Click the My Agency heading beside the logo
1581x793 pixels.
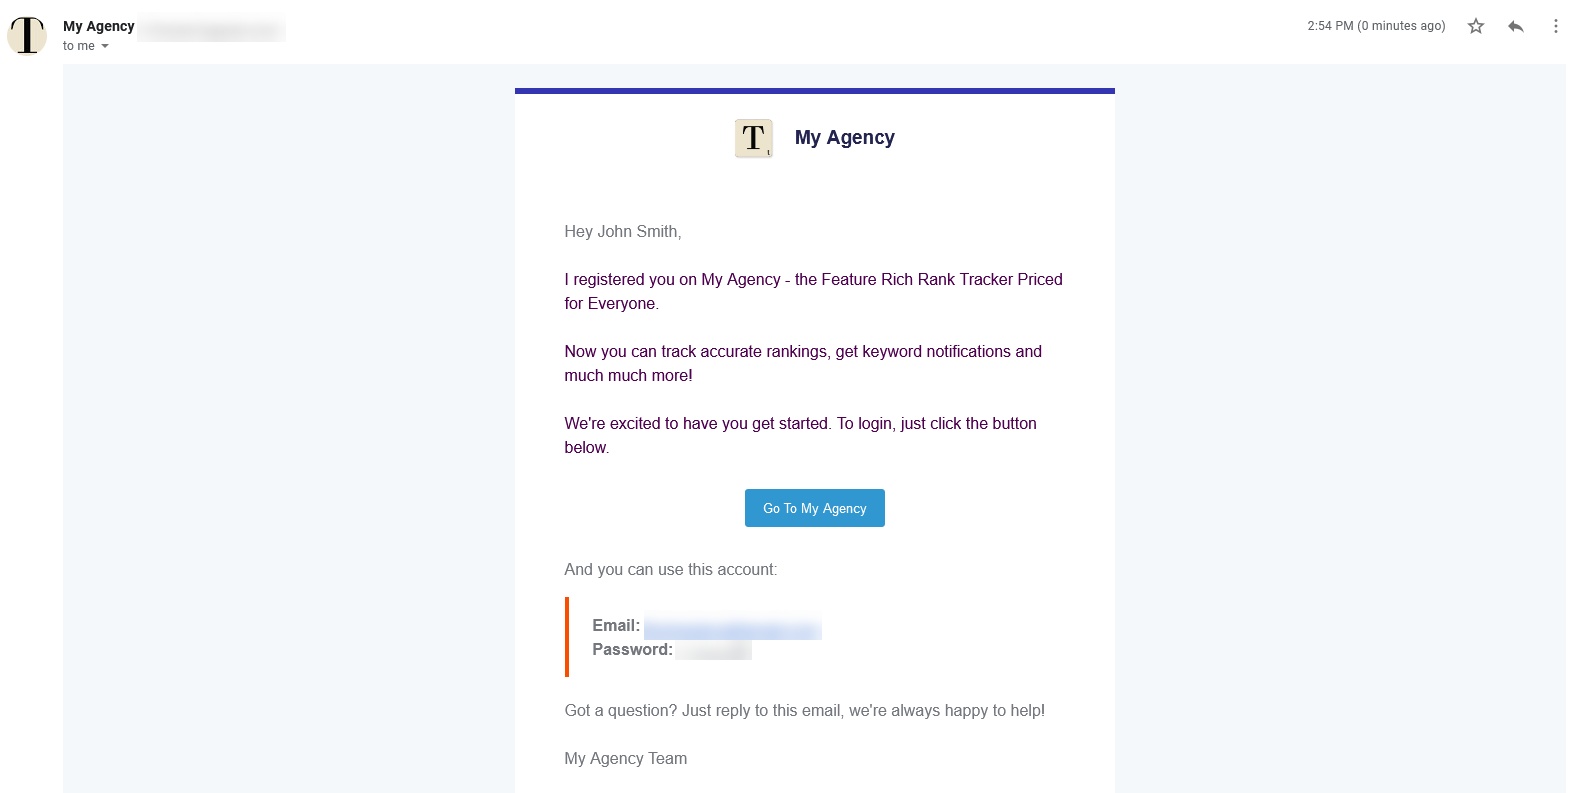(844, 138)
